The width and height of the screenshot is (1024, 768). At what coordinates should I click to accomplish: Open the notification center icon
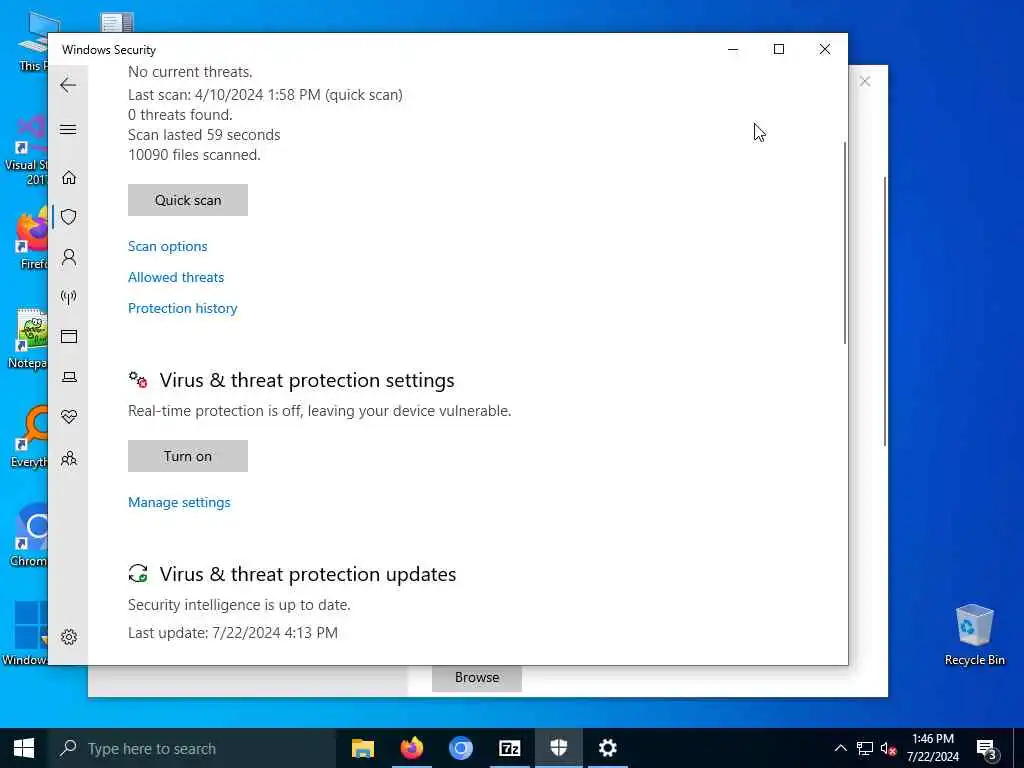[x=986, y=749]
